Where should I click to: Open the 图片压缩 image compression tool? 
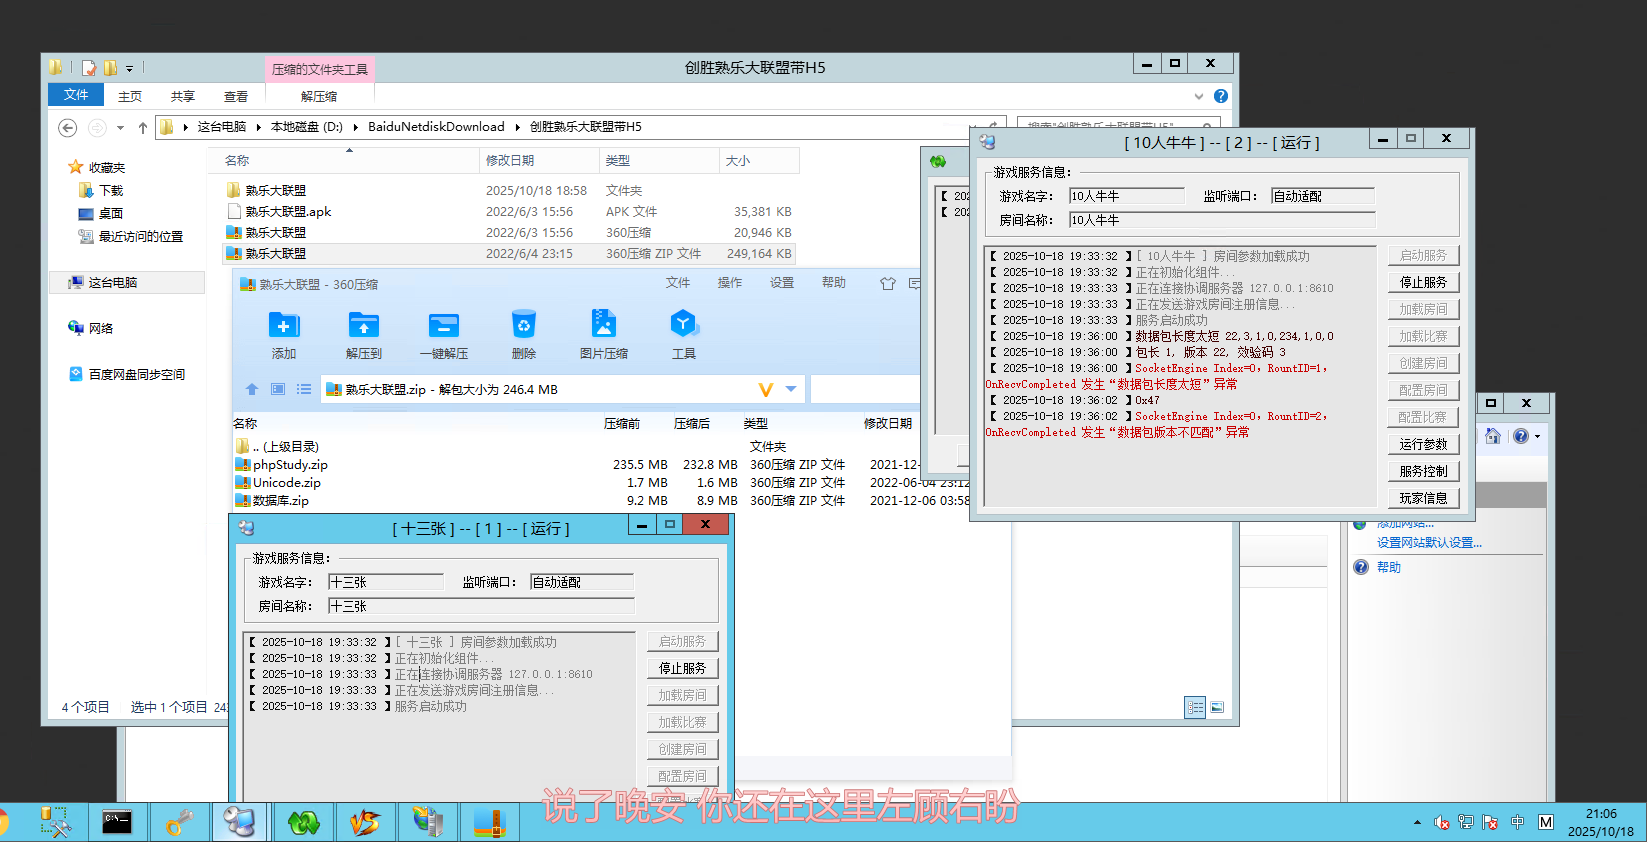click(604, 326)
